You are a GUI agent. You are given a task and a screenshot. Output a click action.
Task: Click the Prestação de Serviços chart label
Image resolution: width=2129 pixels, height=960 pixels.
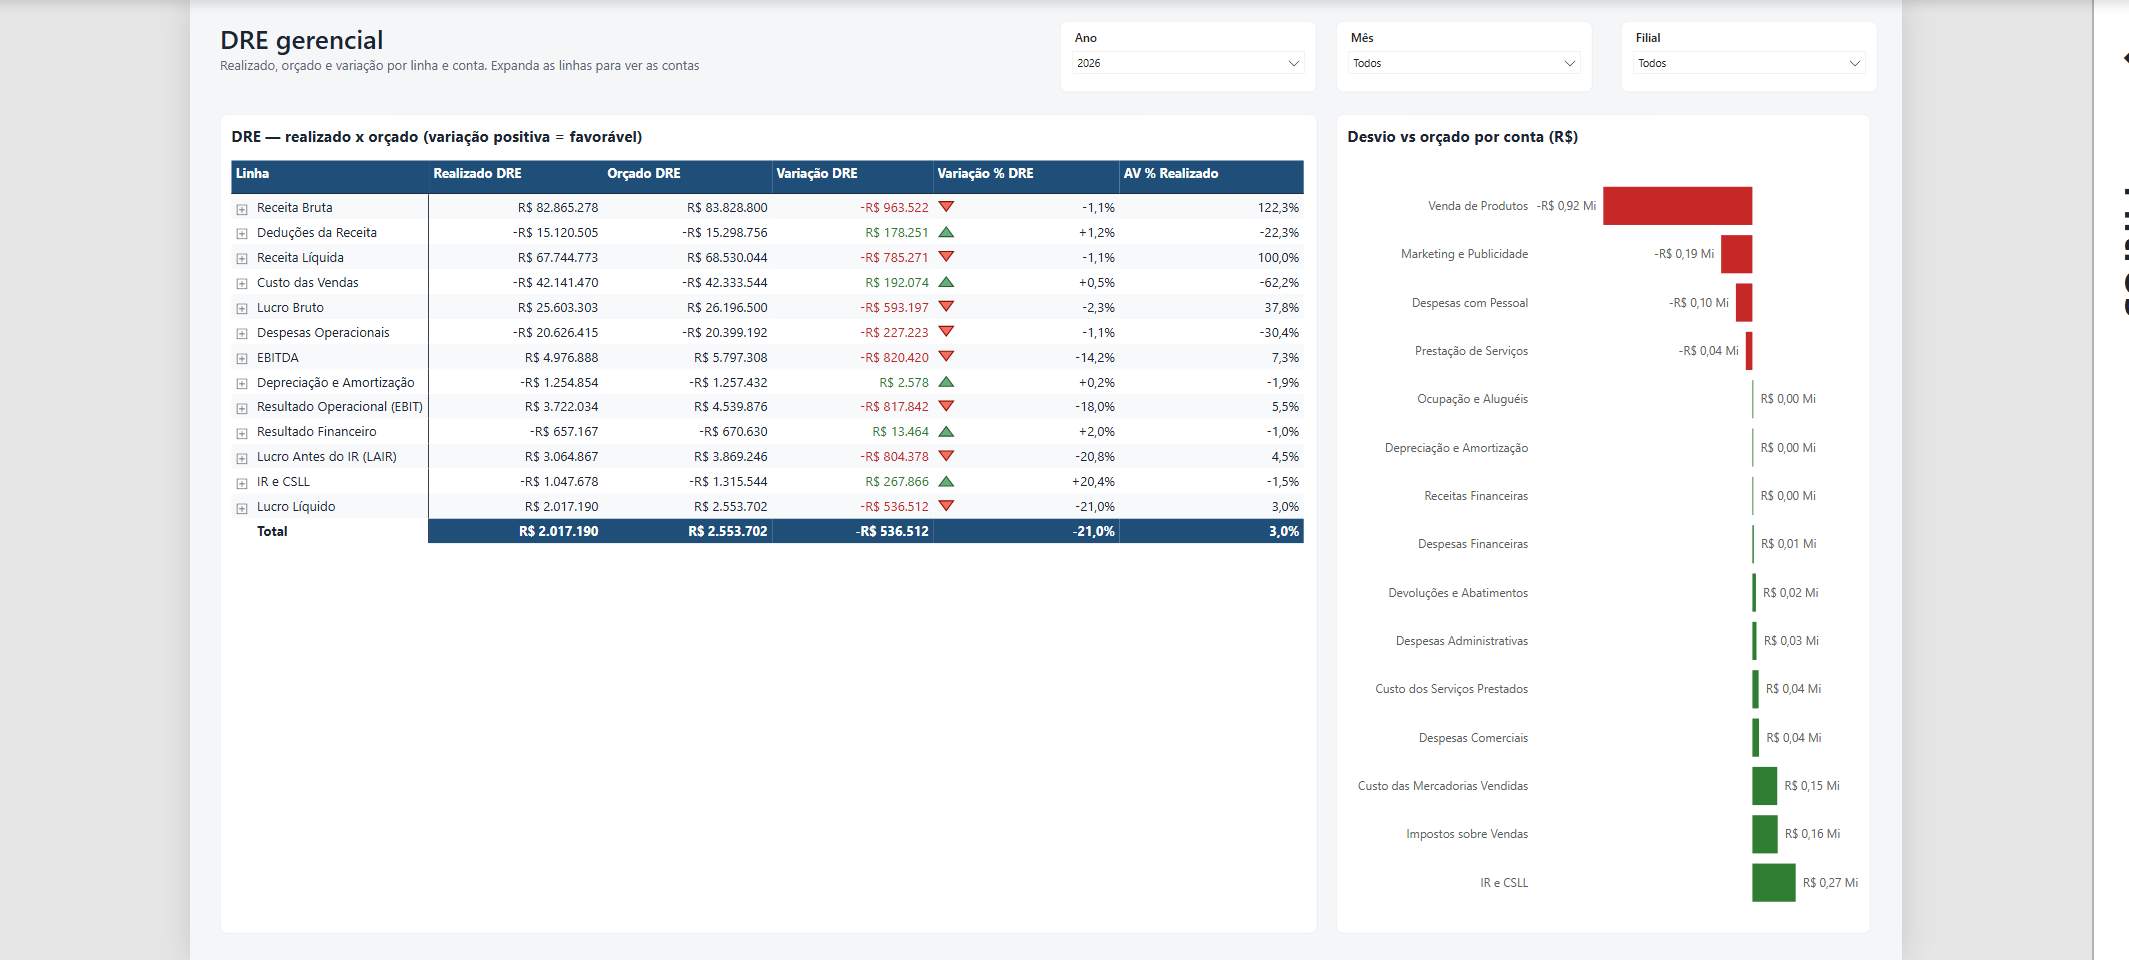[1471, 351]
